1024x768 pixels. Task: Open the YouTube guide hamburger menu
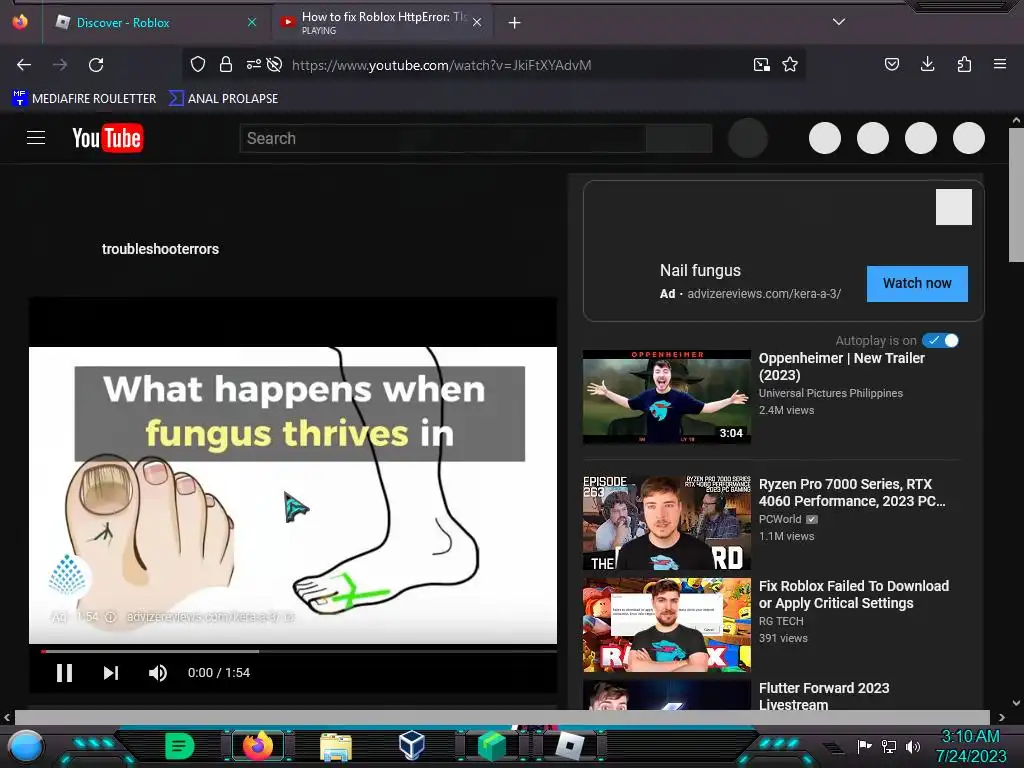[x=36, y=138]
